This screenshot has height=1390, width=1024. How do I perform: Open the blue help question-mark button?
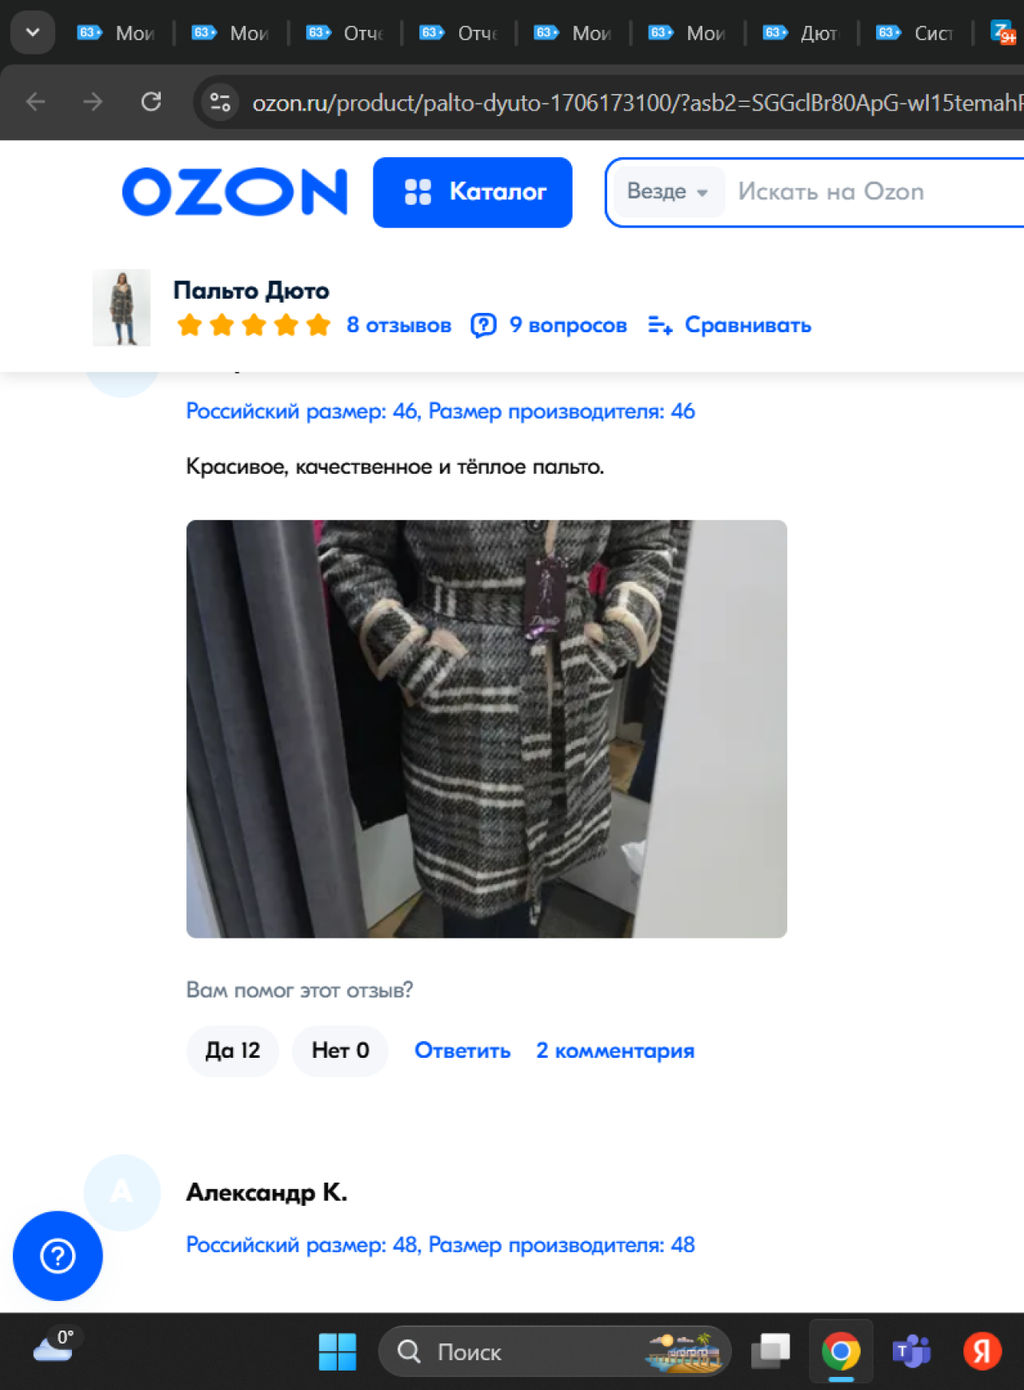(x=57, y=1255)
